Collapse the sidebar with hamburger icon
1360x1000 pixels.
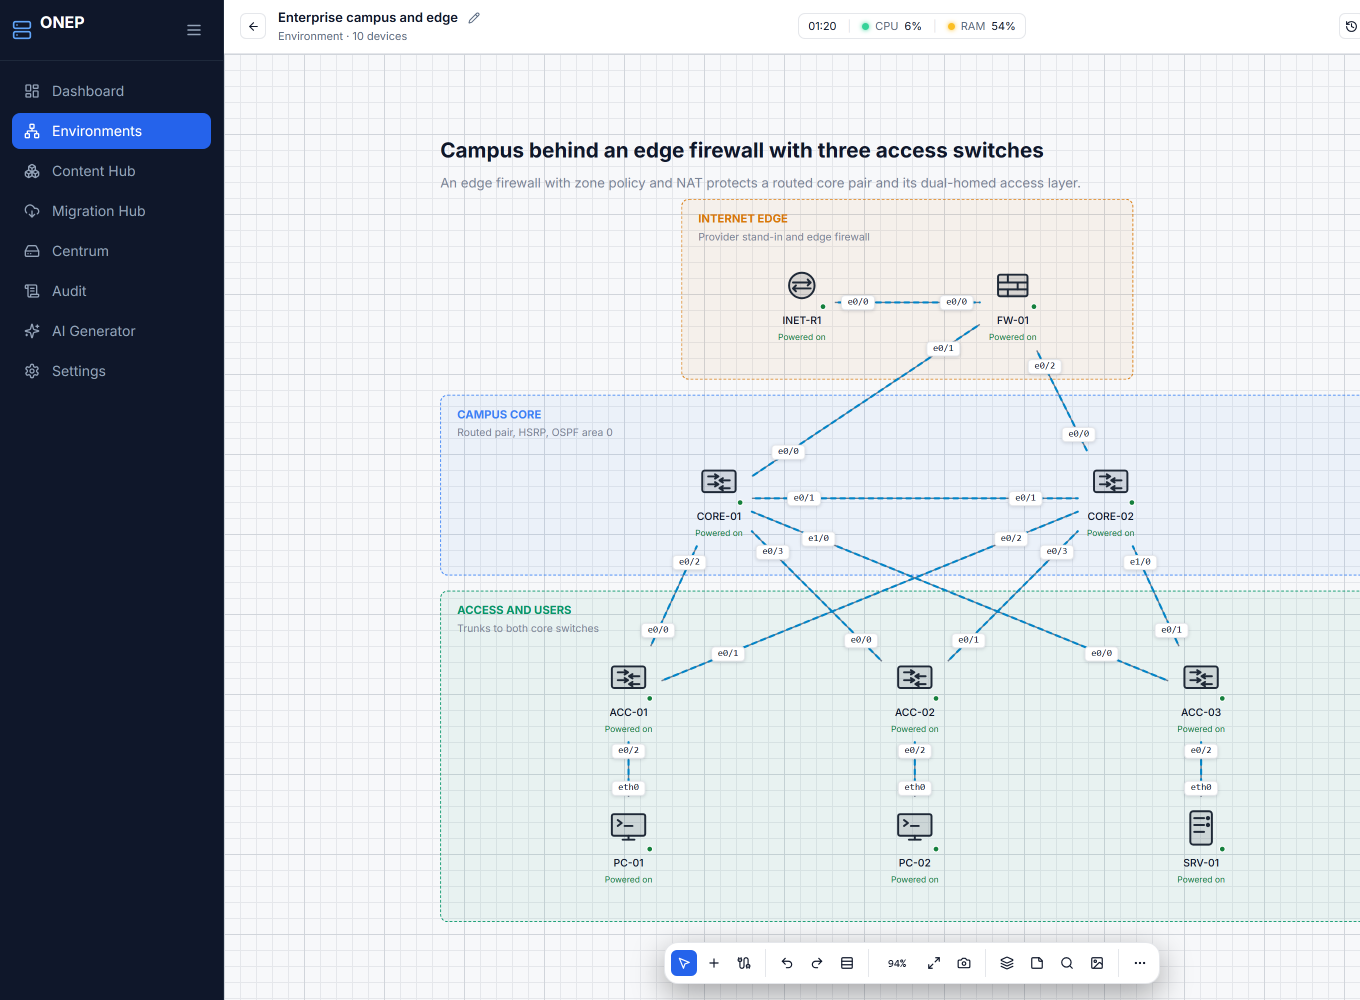click(194, 30)
